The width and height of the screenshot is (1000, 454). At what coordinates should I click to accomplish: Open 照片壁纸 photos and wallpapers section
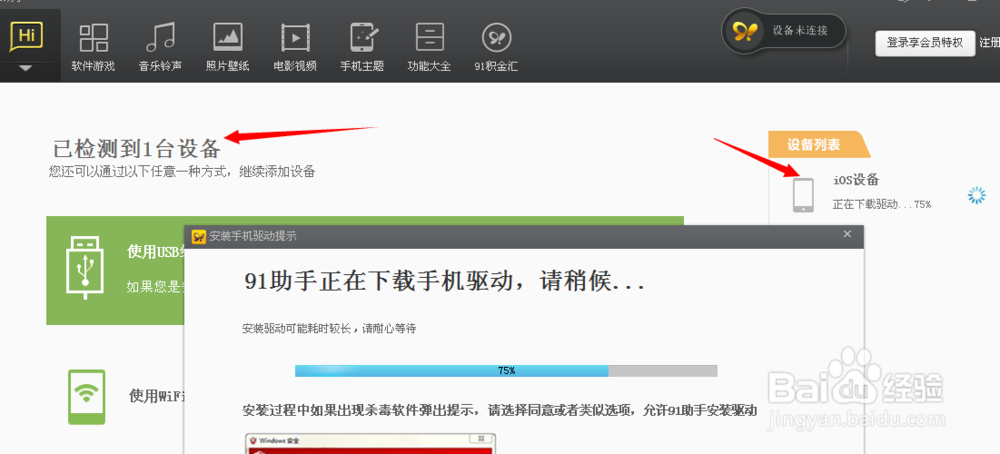point(228,48)
